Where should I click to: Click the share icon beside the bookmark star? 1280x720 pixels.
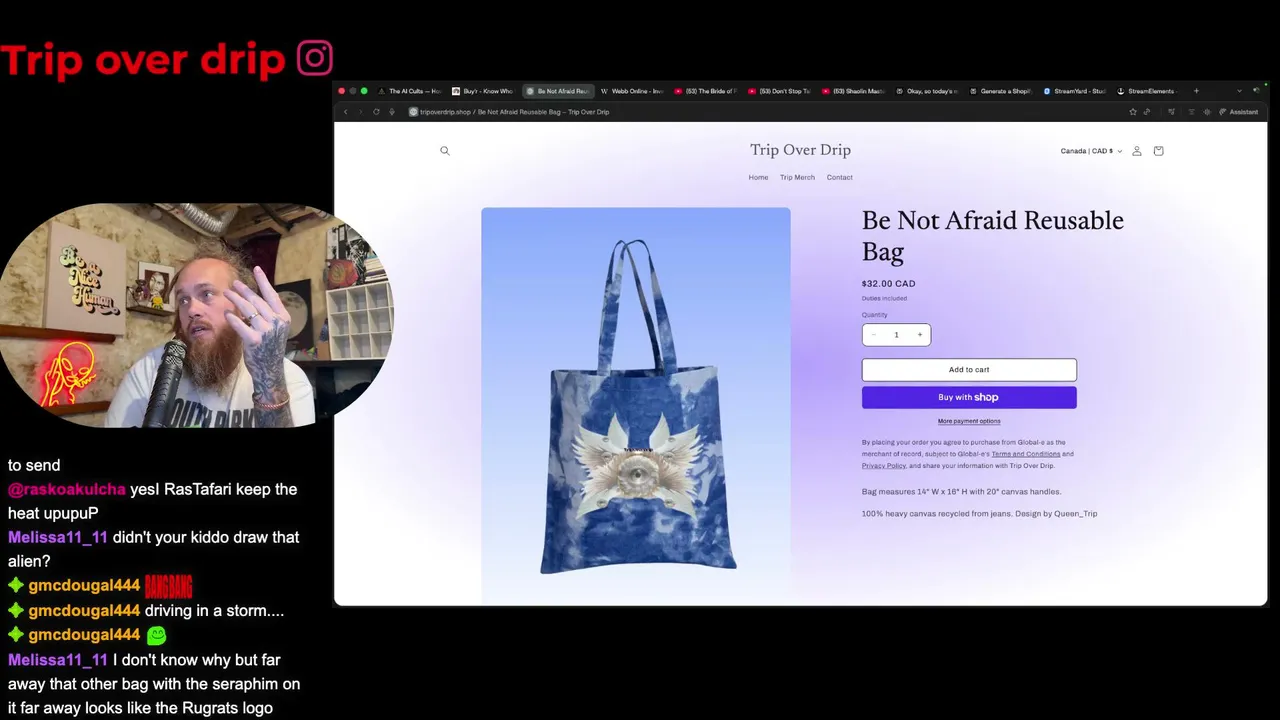point(1147,112)
